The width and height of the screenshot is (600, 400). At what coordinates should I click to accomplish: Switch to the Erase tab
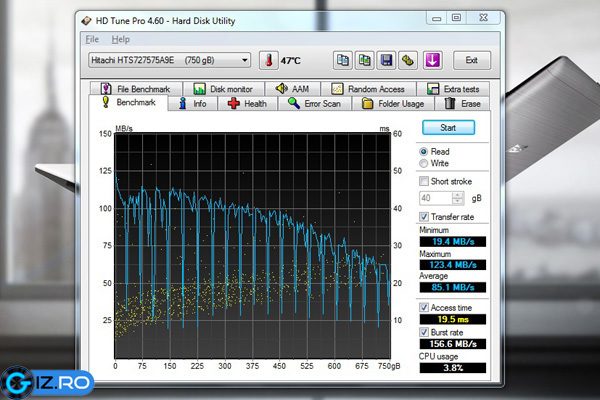463,103
